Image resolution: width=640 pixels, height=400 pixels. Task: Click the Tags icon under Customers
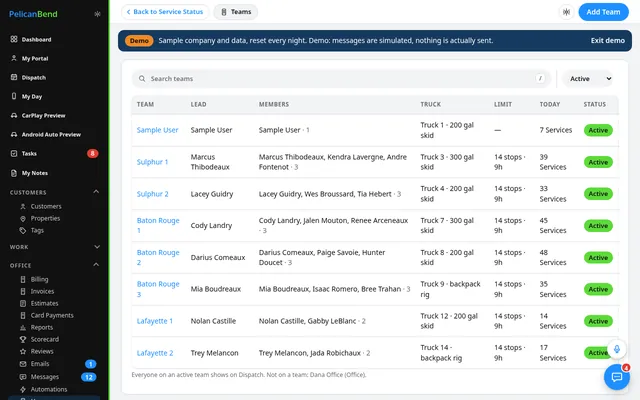(23, 231)
